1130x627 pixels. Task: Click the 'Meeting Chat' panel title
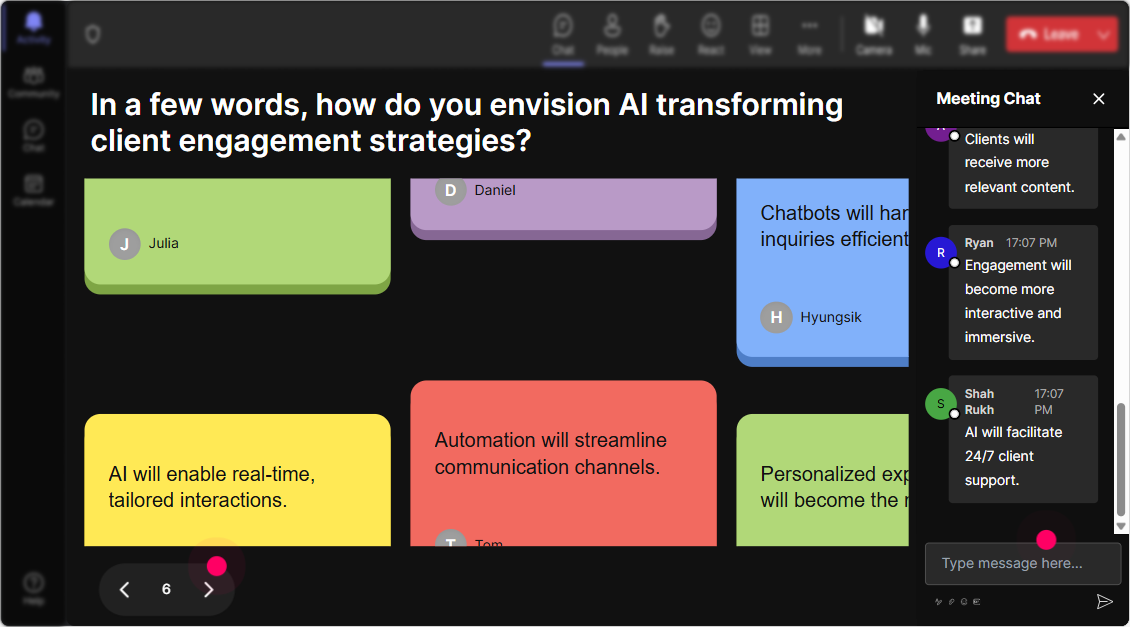988,99
